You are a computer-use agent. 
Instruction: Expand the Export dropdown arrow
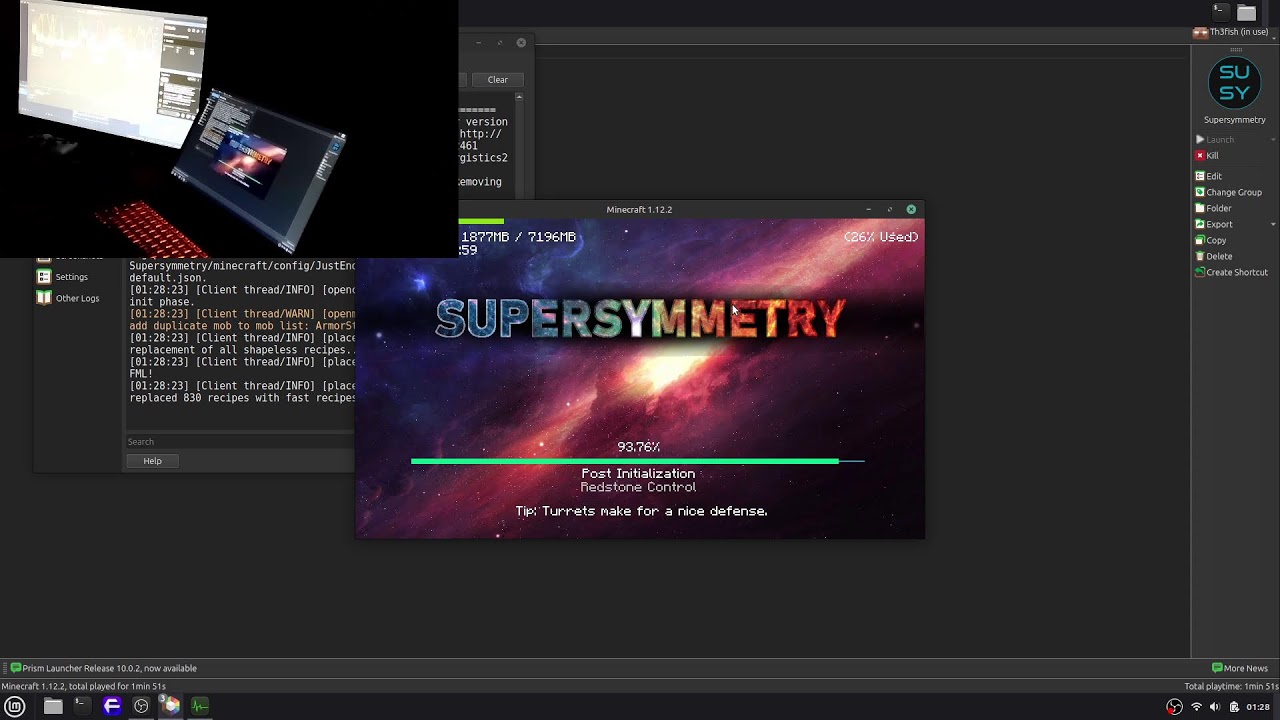[x=1273, y=224]
